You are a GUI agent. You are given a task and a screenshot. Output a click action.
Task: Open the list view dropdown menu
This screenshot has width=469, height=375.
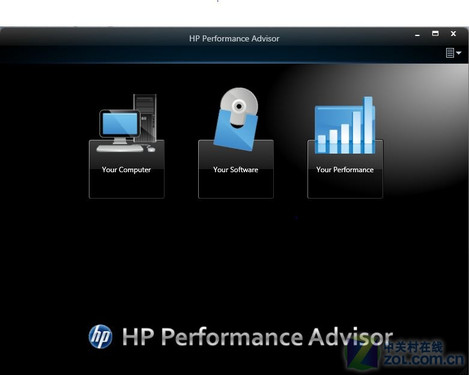point(453,53)
